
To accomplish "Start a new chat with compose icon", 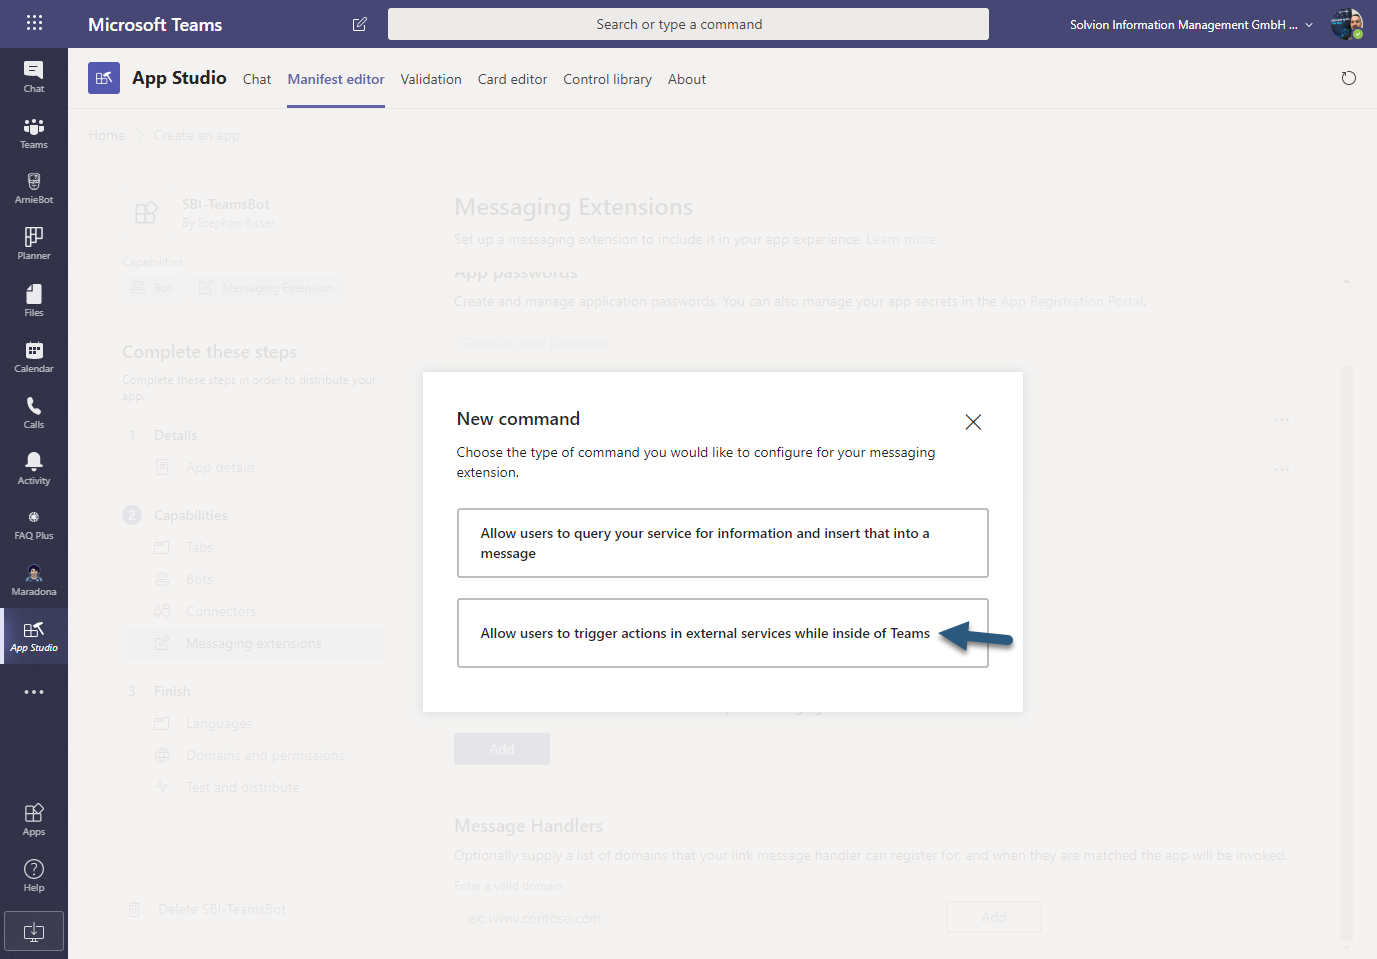I will [x=360, y=24].
